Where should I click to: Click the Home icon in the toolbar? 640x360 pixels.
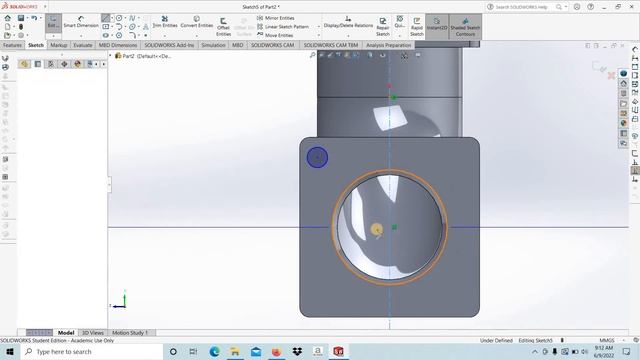coord(7,18)
